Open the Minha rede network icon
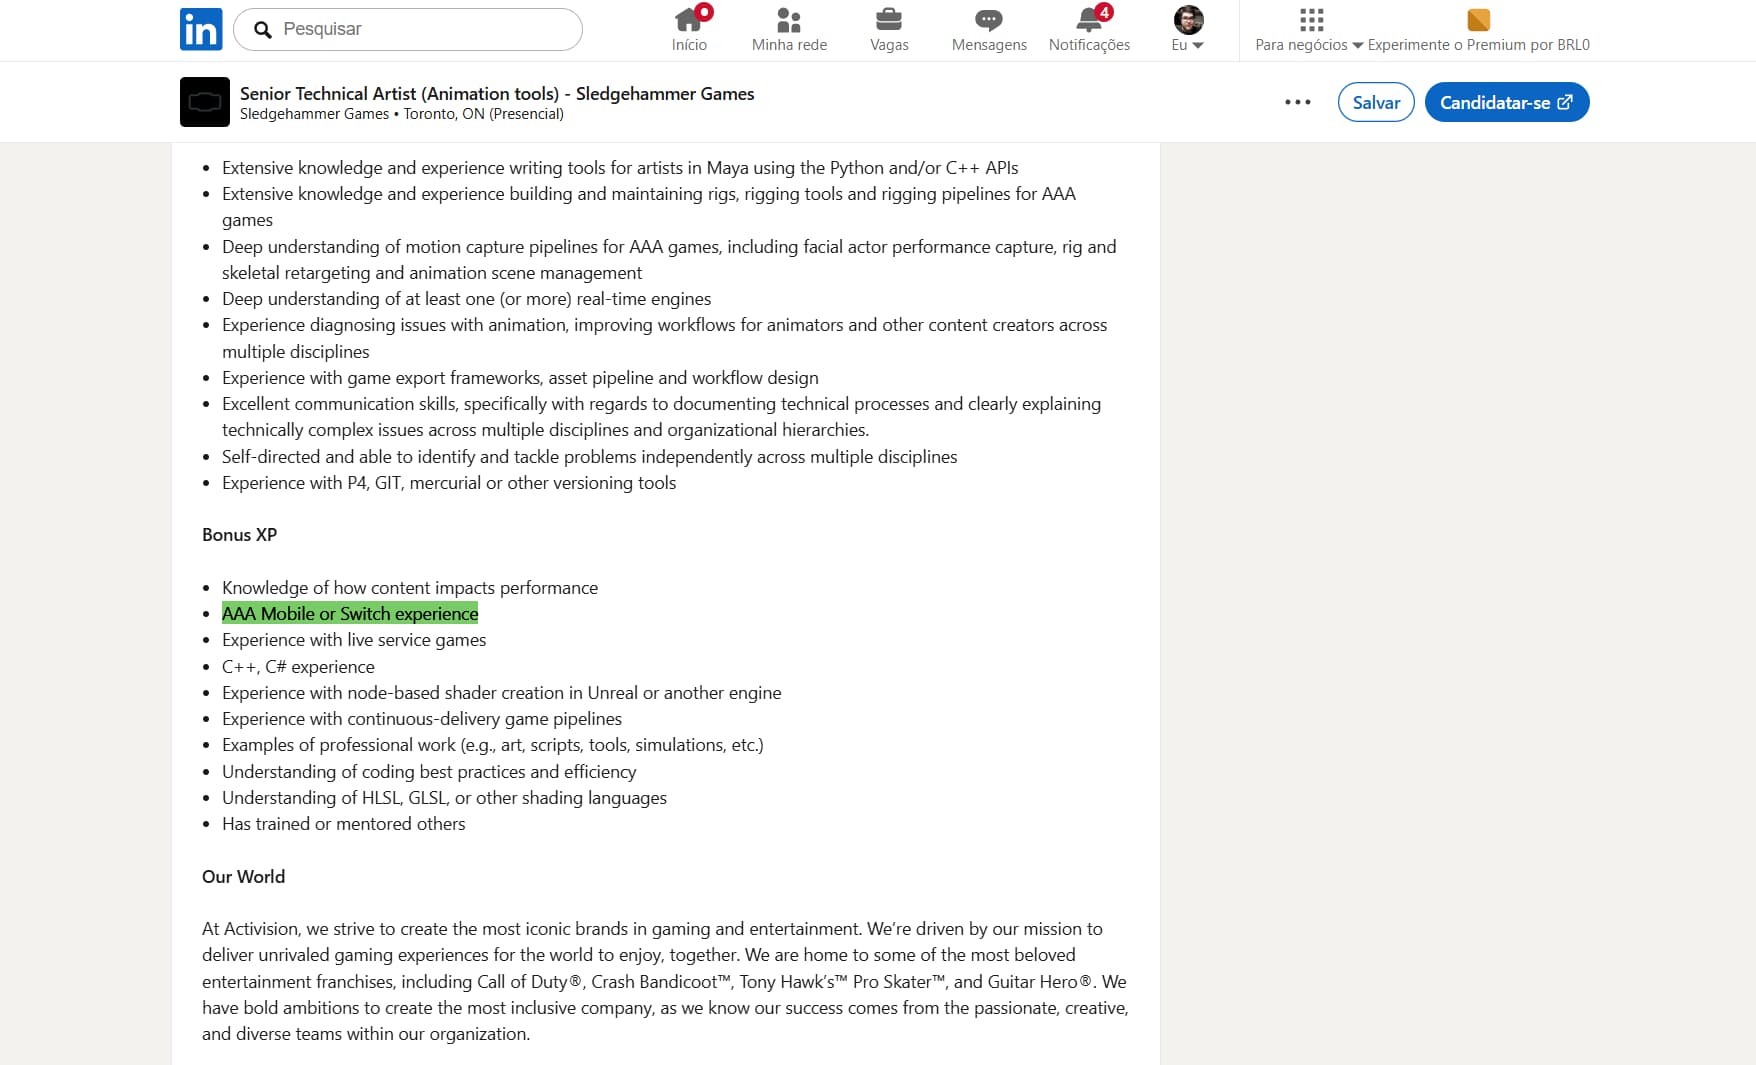The height and width of the screenshot is (1065, 1756). coord(789,20)
